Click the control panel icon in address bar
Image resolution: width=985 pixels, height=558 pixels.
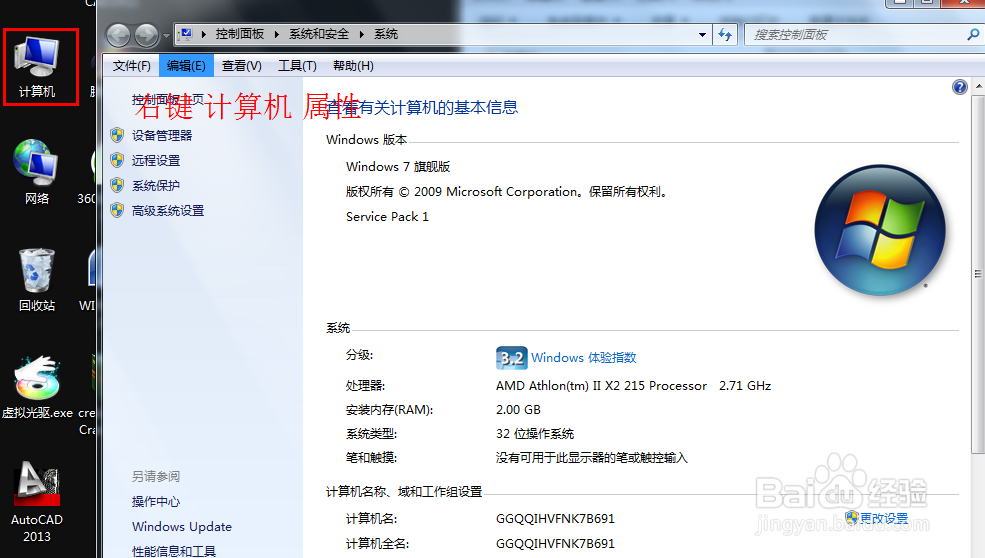click(x=185, y=34)
